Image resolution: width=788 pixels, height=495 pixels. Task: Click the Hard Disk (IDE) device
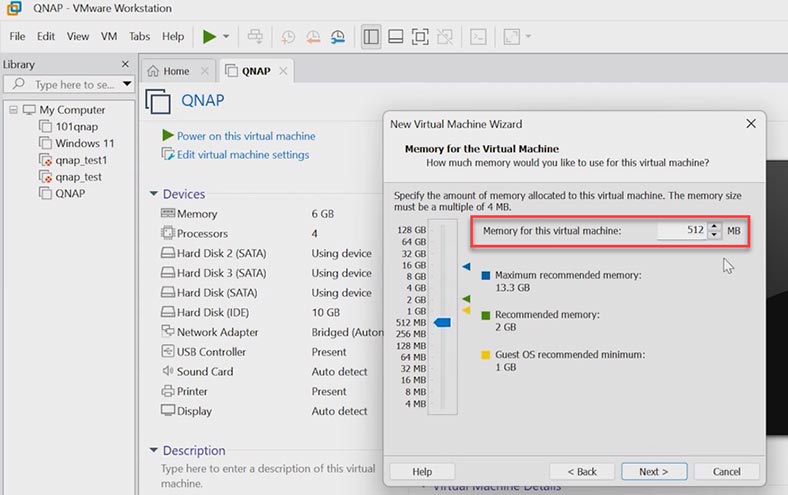(213, 312)
